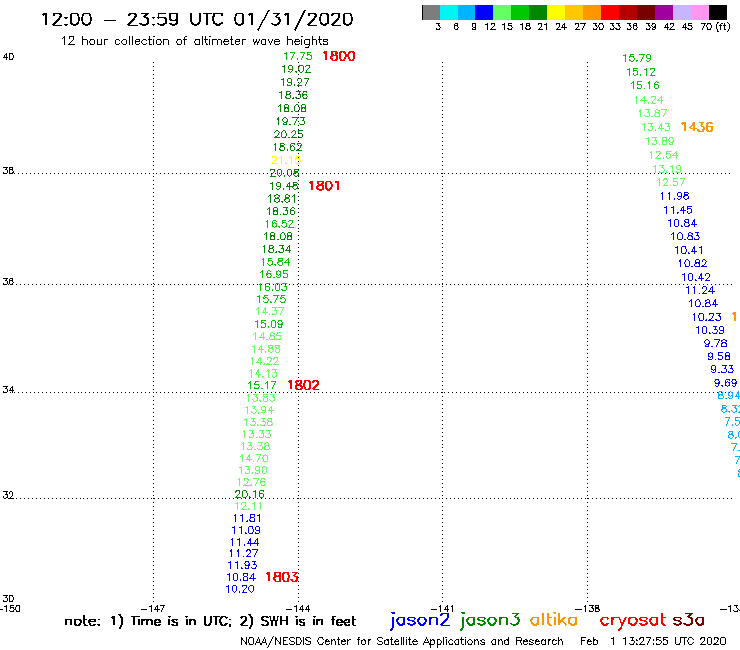Select the 12.11 wave height reading
This screenshot has width=740, height=650.
(x=249, y=506)
